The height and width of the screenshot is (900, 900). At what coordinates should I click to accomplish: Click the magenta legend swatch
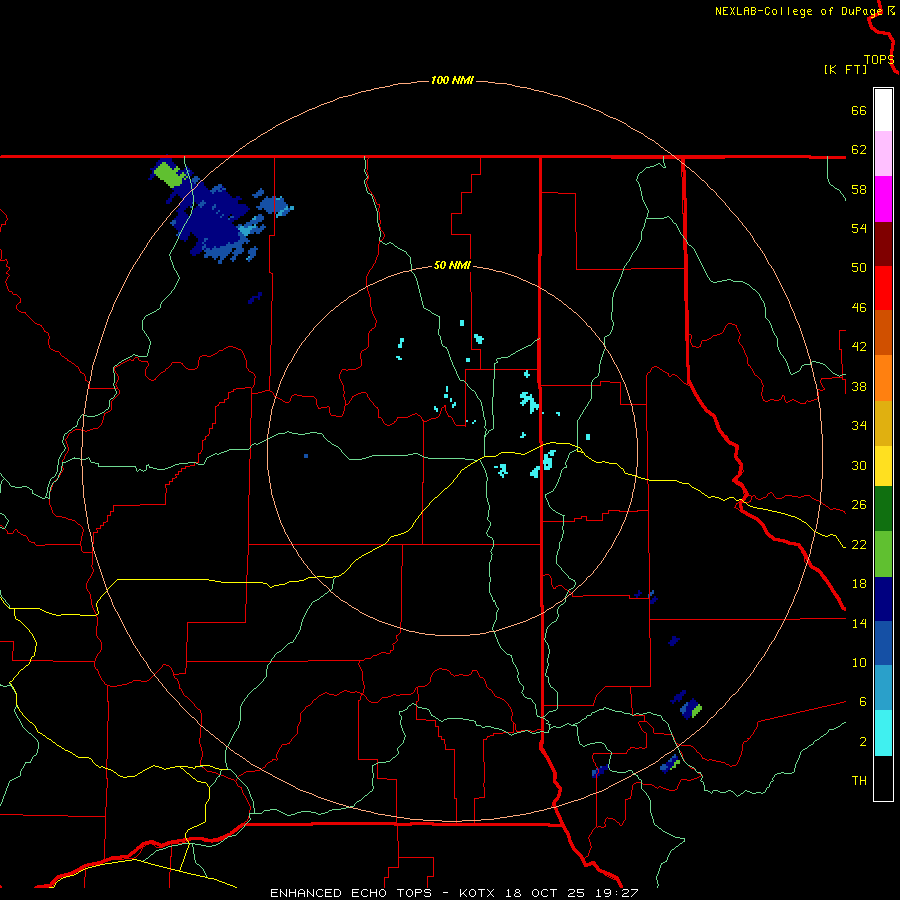point(883,199)
